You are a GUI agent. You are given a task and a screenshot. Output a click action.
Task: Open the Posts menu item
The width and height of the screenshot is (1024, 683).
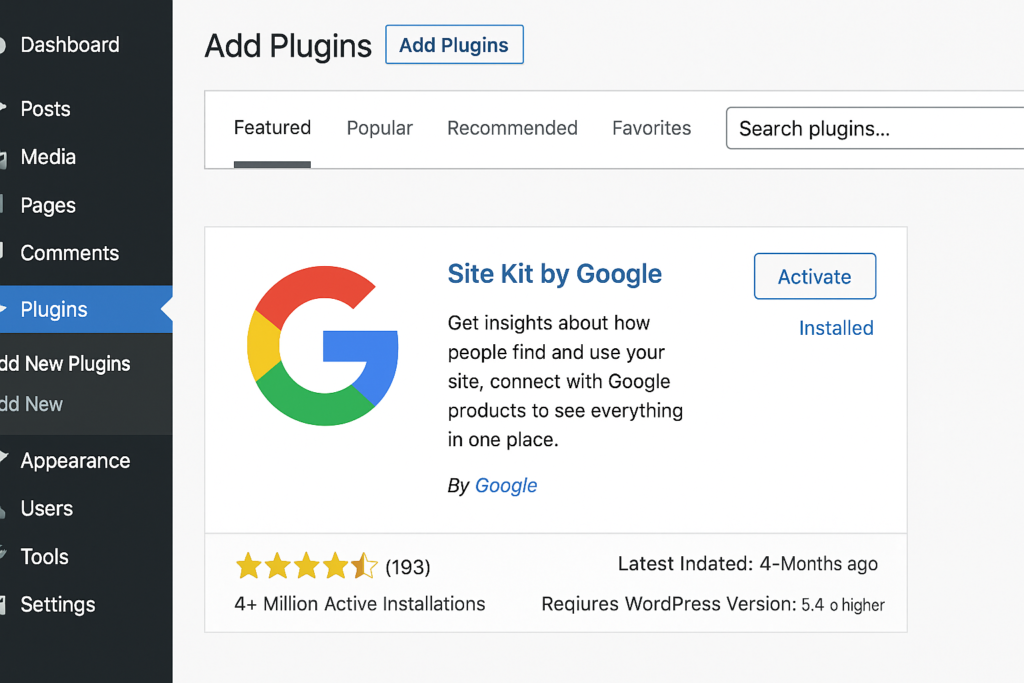coord(45,109)
